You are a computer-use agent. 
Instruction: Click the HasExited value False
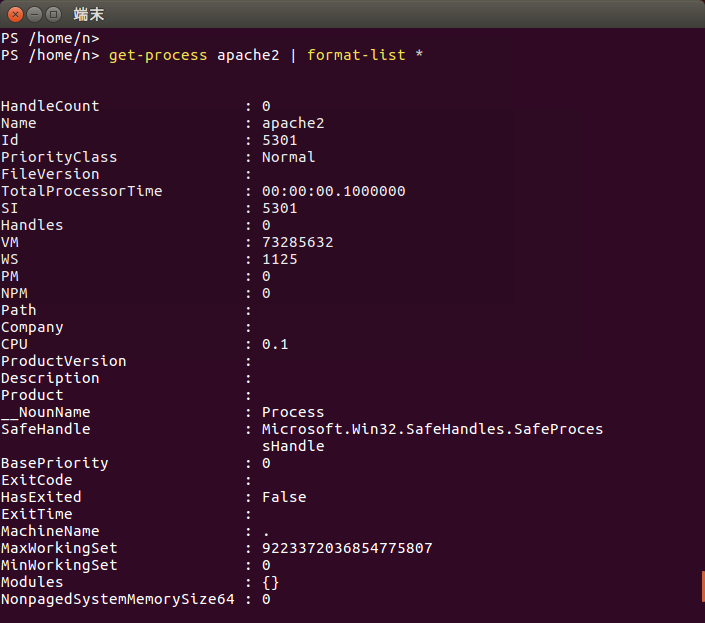tap(284, 497)
